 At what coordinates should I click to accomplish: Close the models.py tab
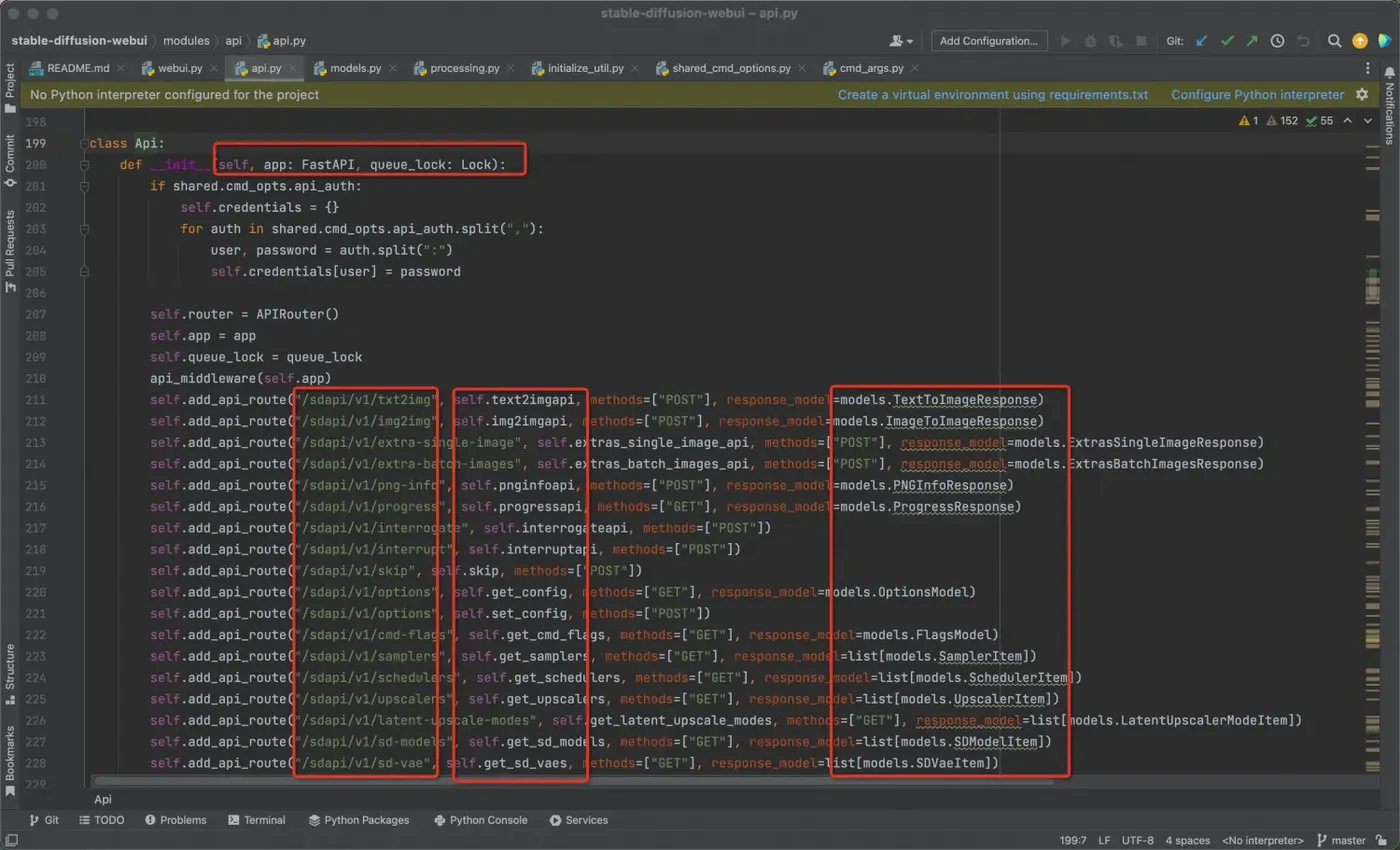[391, 69]
